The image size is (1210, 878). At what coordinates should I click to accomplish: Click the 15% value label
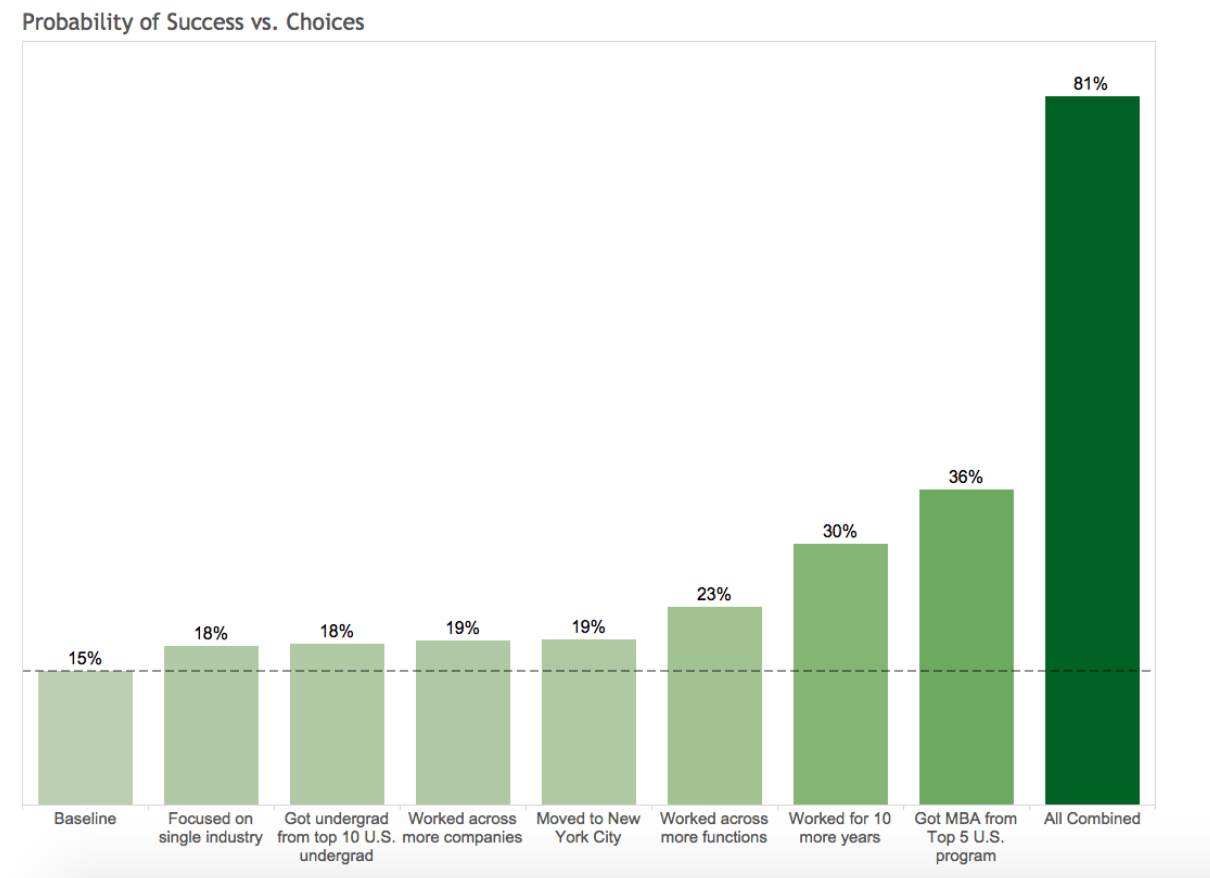coord(85,659)
